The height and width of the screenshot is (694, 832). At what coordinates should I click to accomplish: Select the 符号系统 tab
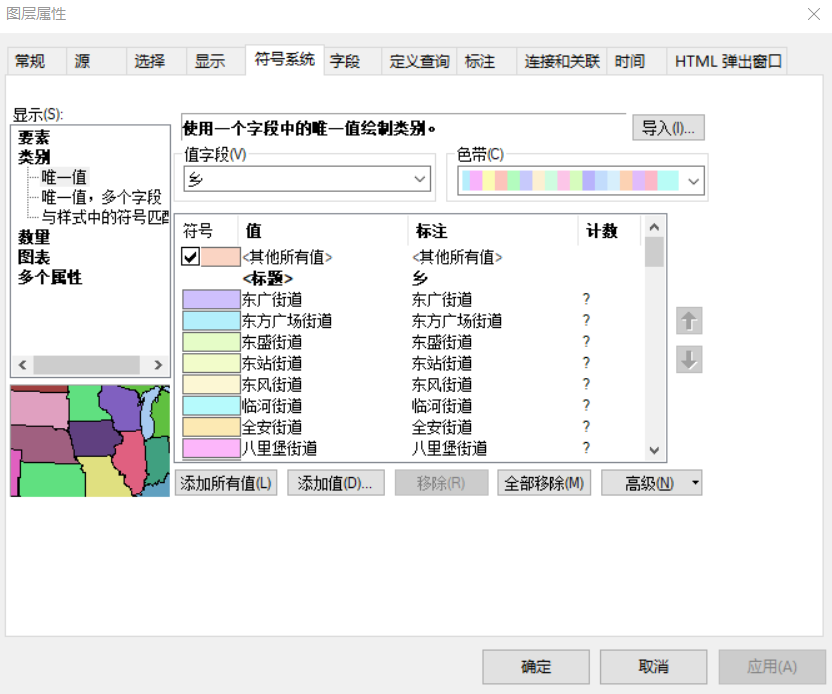(285, 59)
